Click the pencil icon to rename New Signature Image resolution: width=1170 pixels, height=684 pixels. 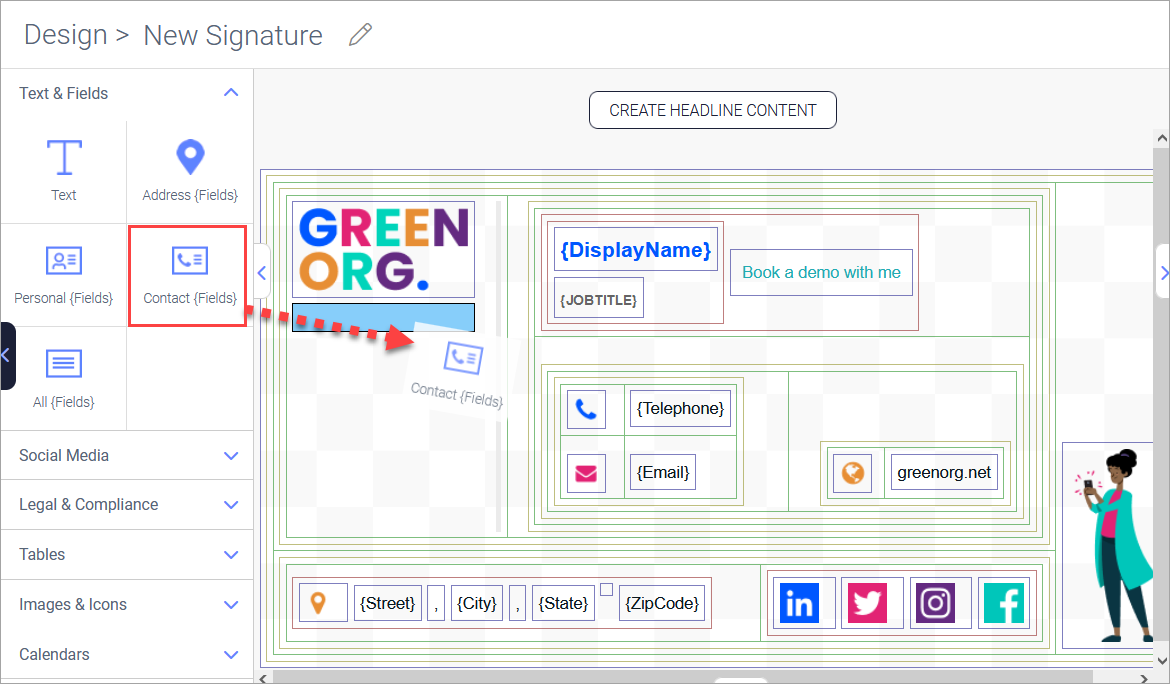[361, 34]
